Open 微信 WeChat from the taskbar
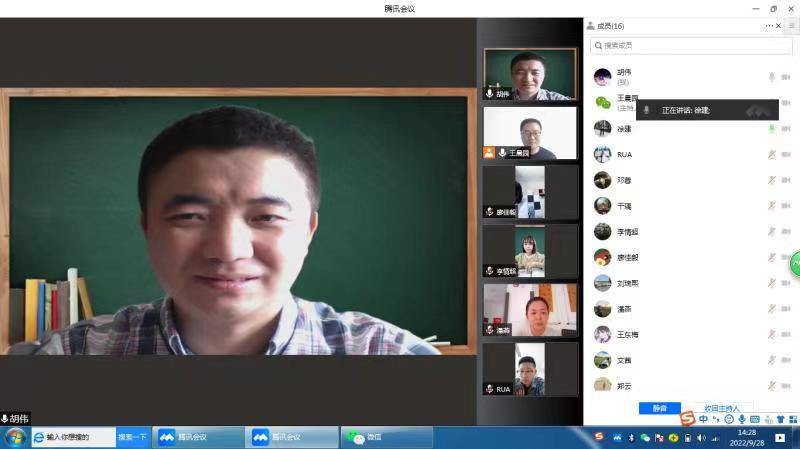 (387, 437)
